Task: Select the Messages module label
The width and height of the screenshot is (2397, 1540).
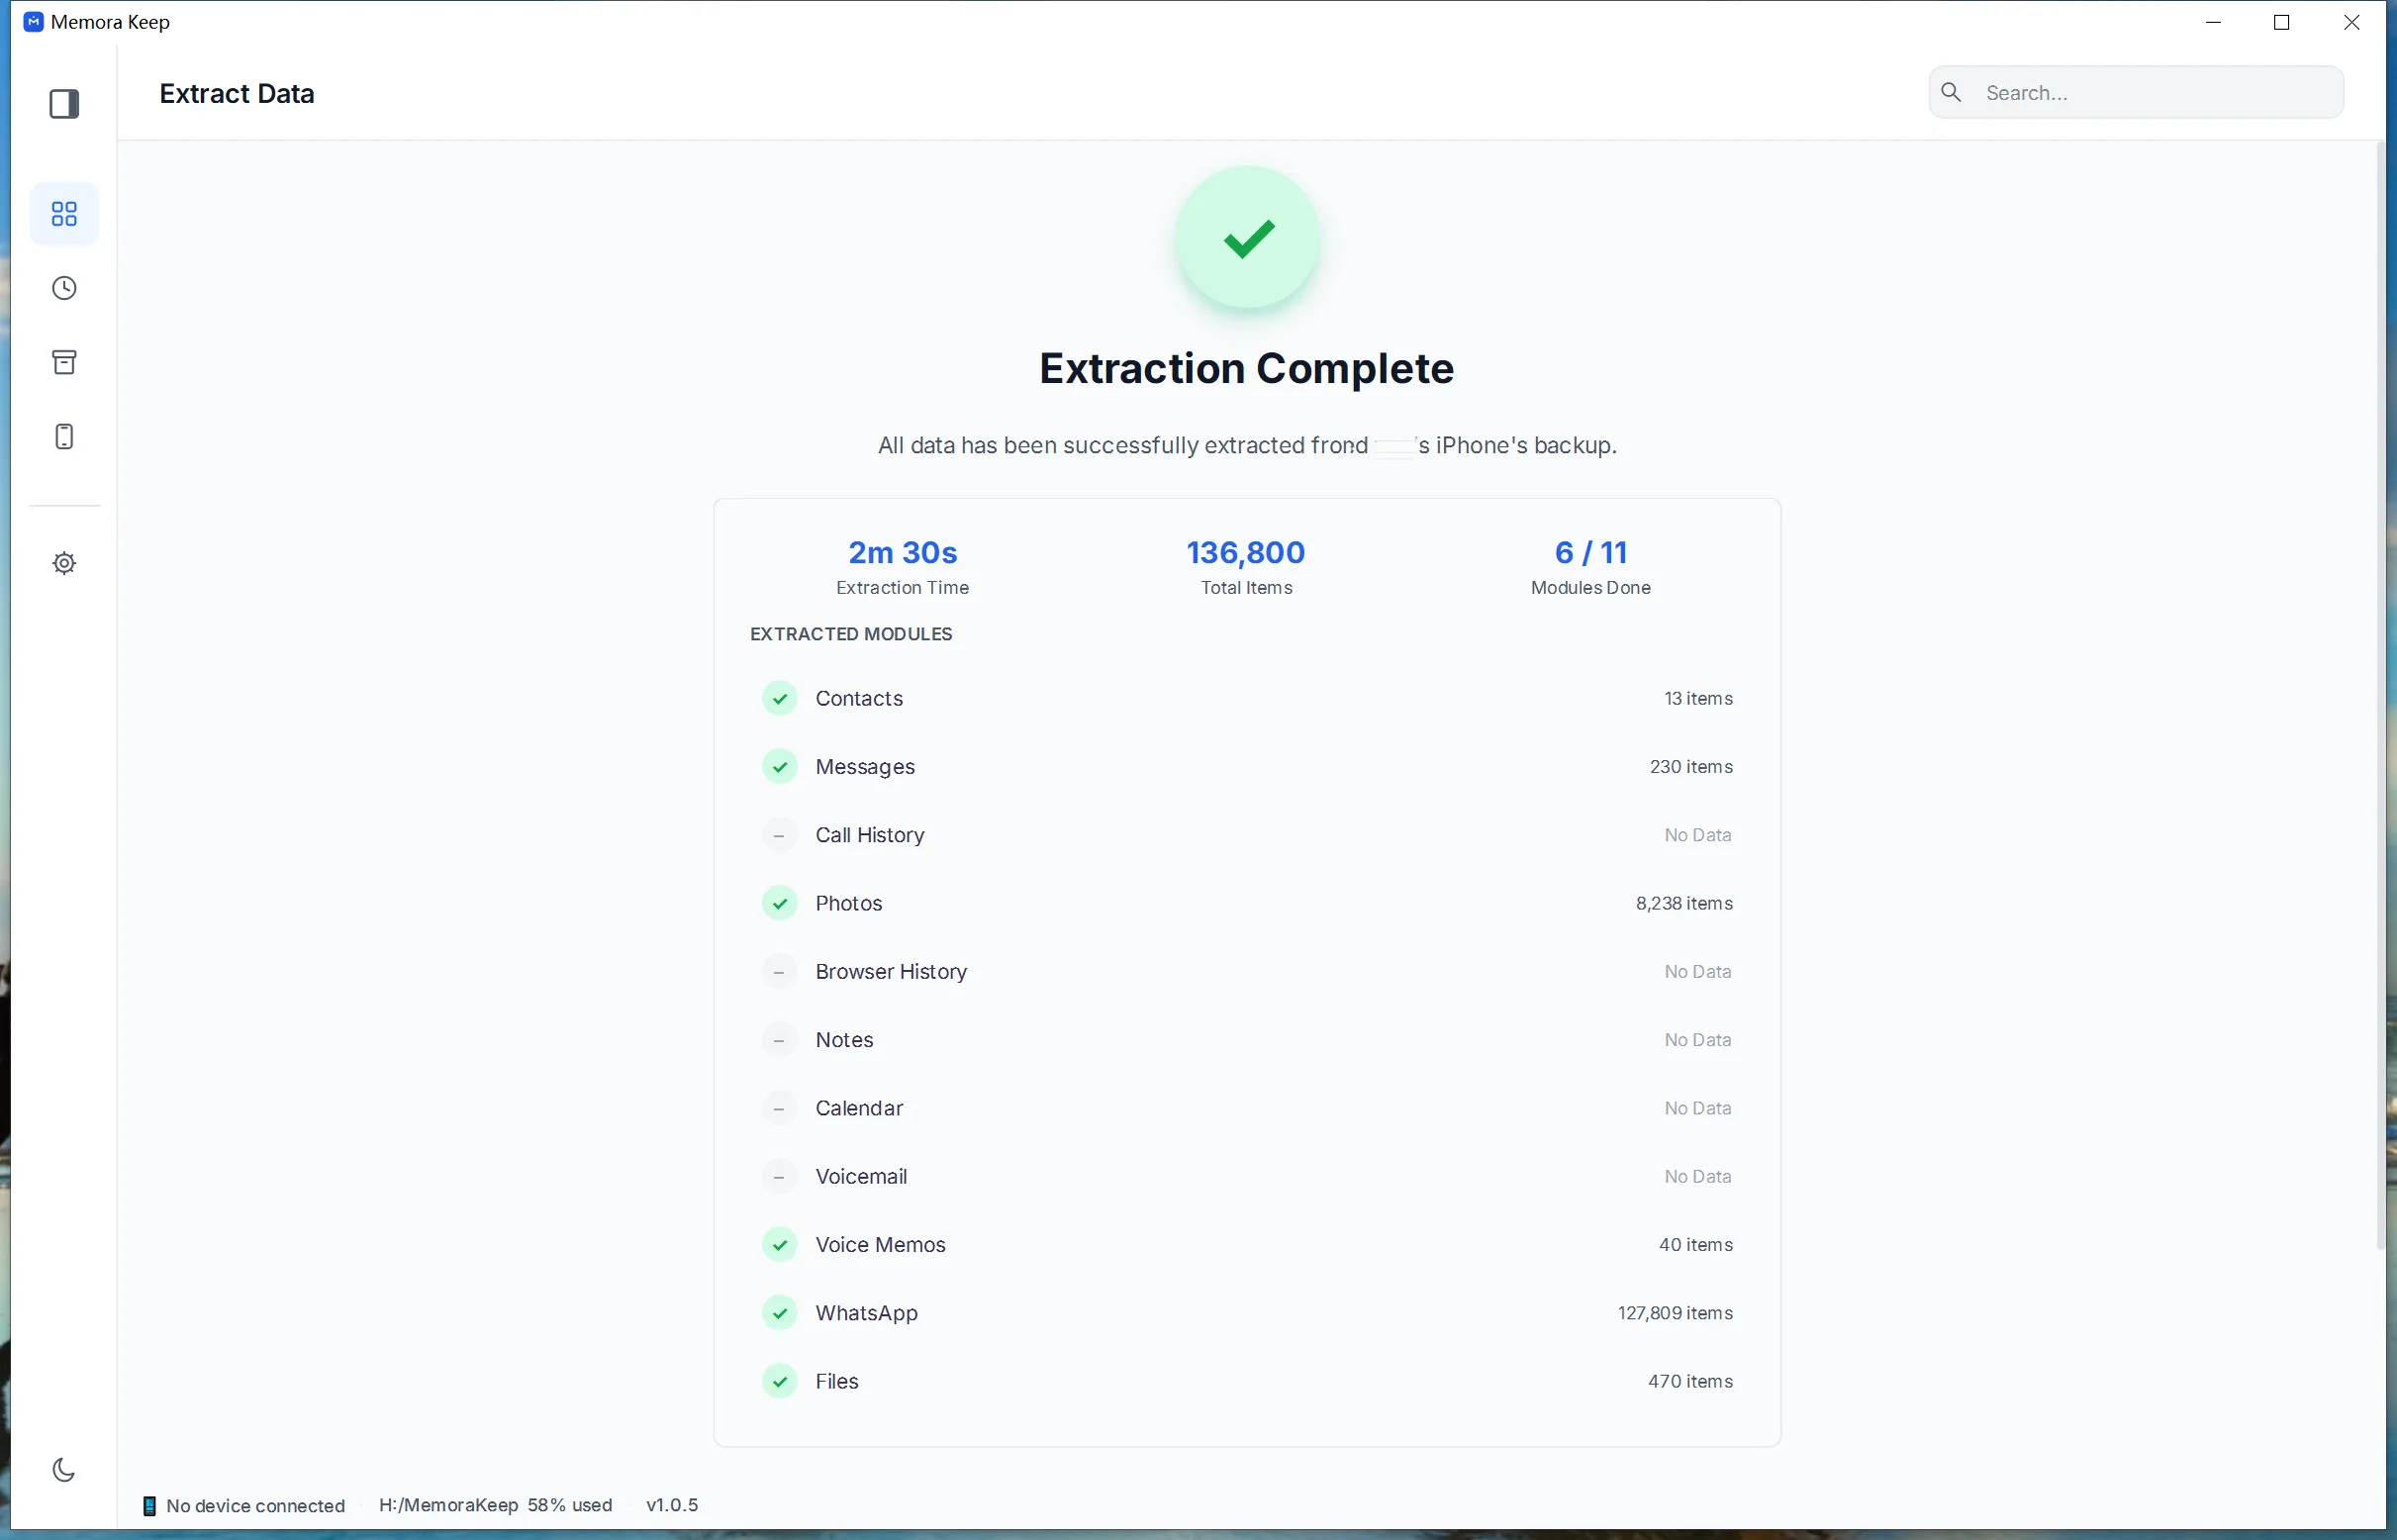Action: [865, 767]
